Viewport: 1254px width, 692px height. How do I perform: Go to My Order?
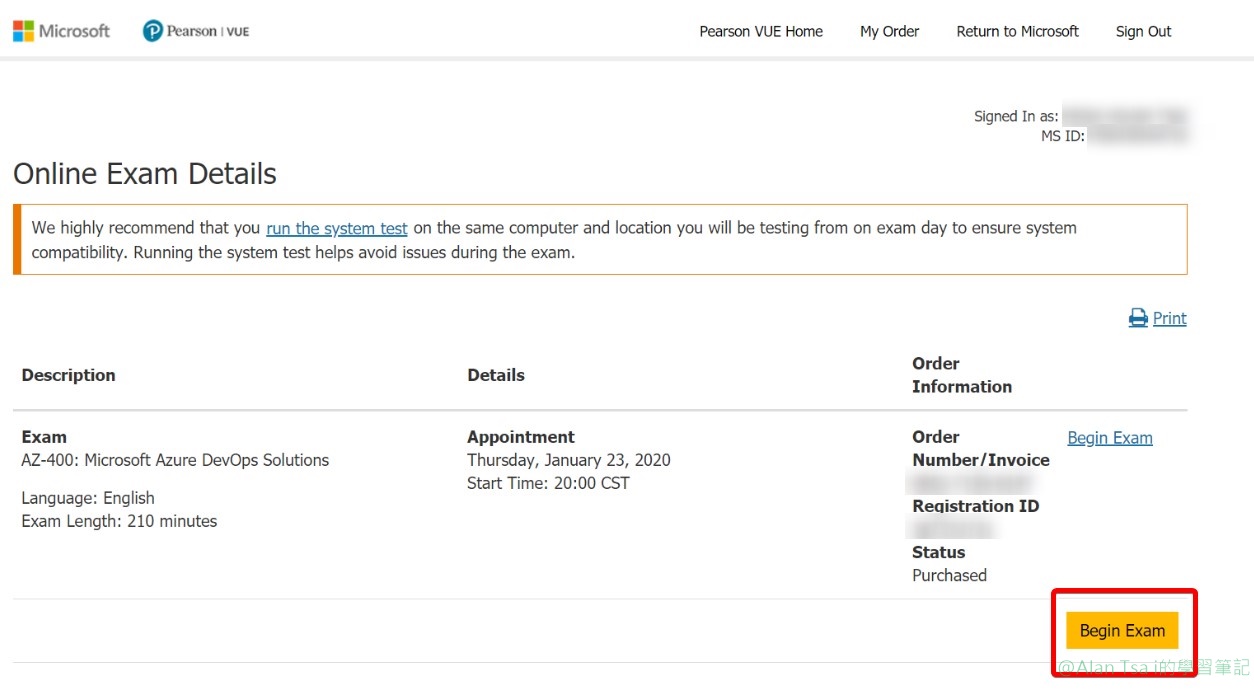[889, 31]
